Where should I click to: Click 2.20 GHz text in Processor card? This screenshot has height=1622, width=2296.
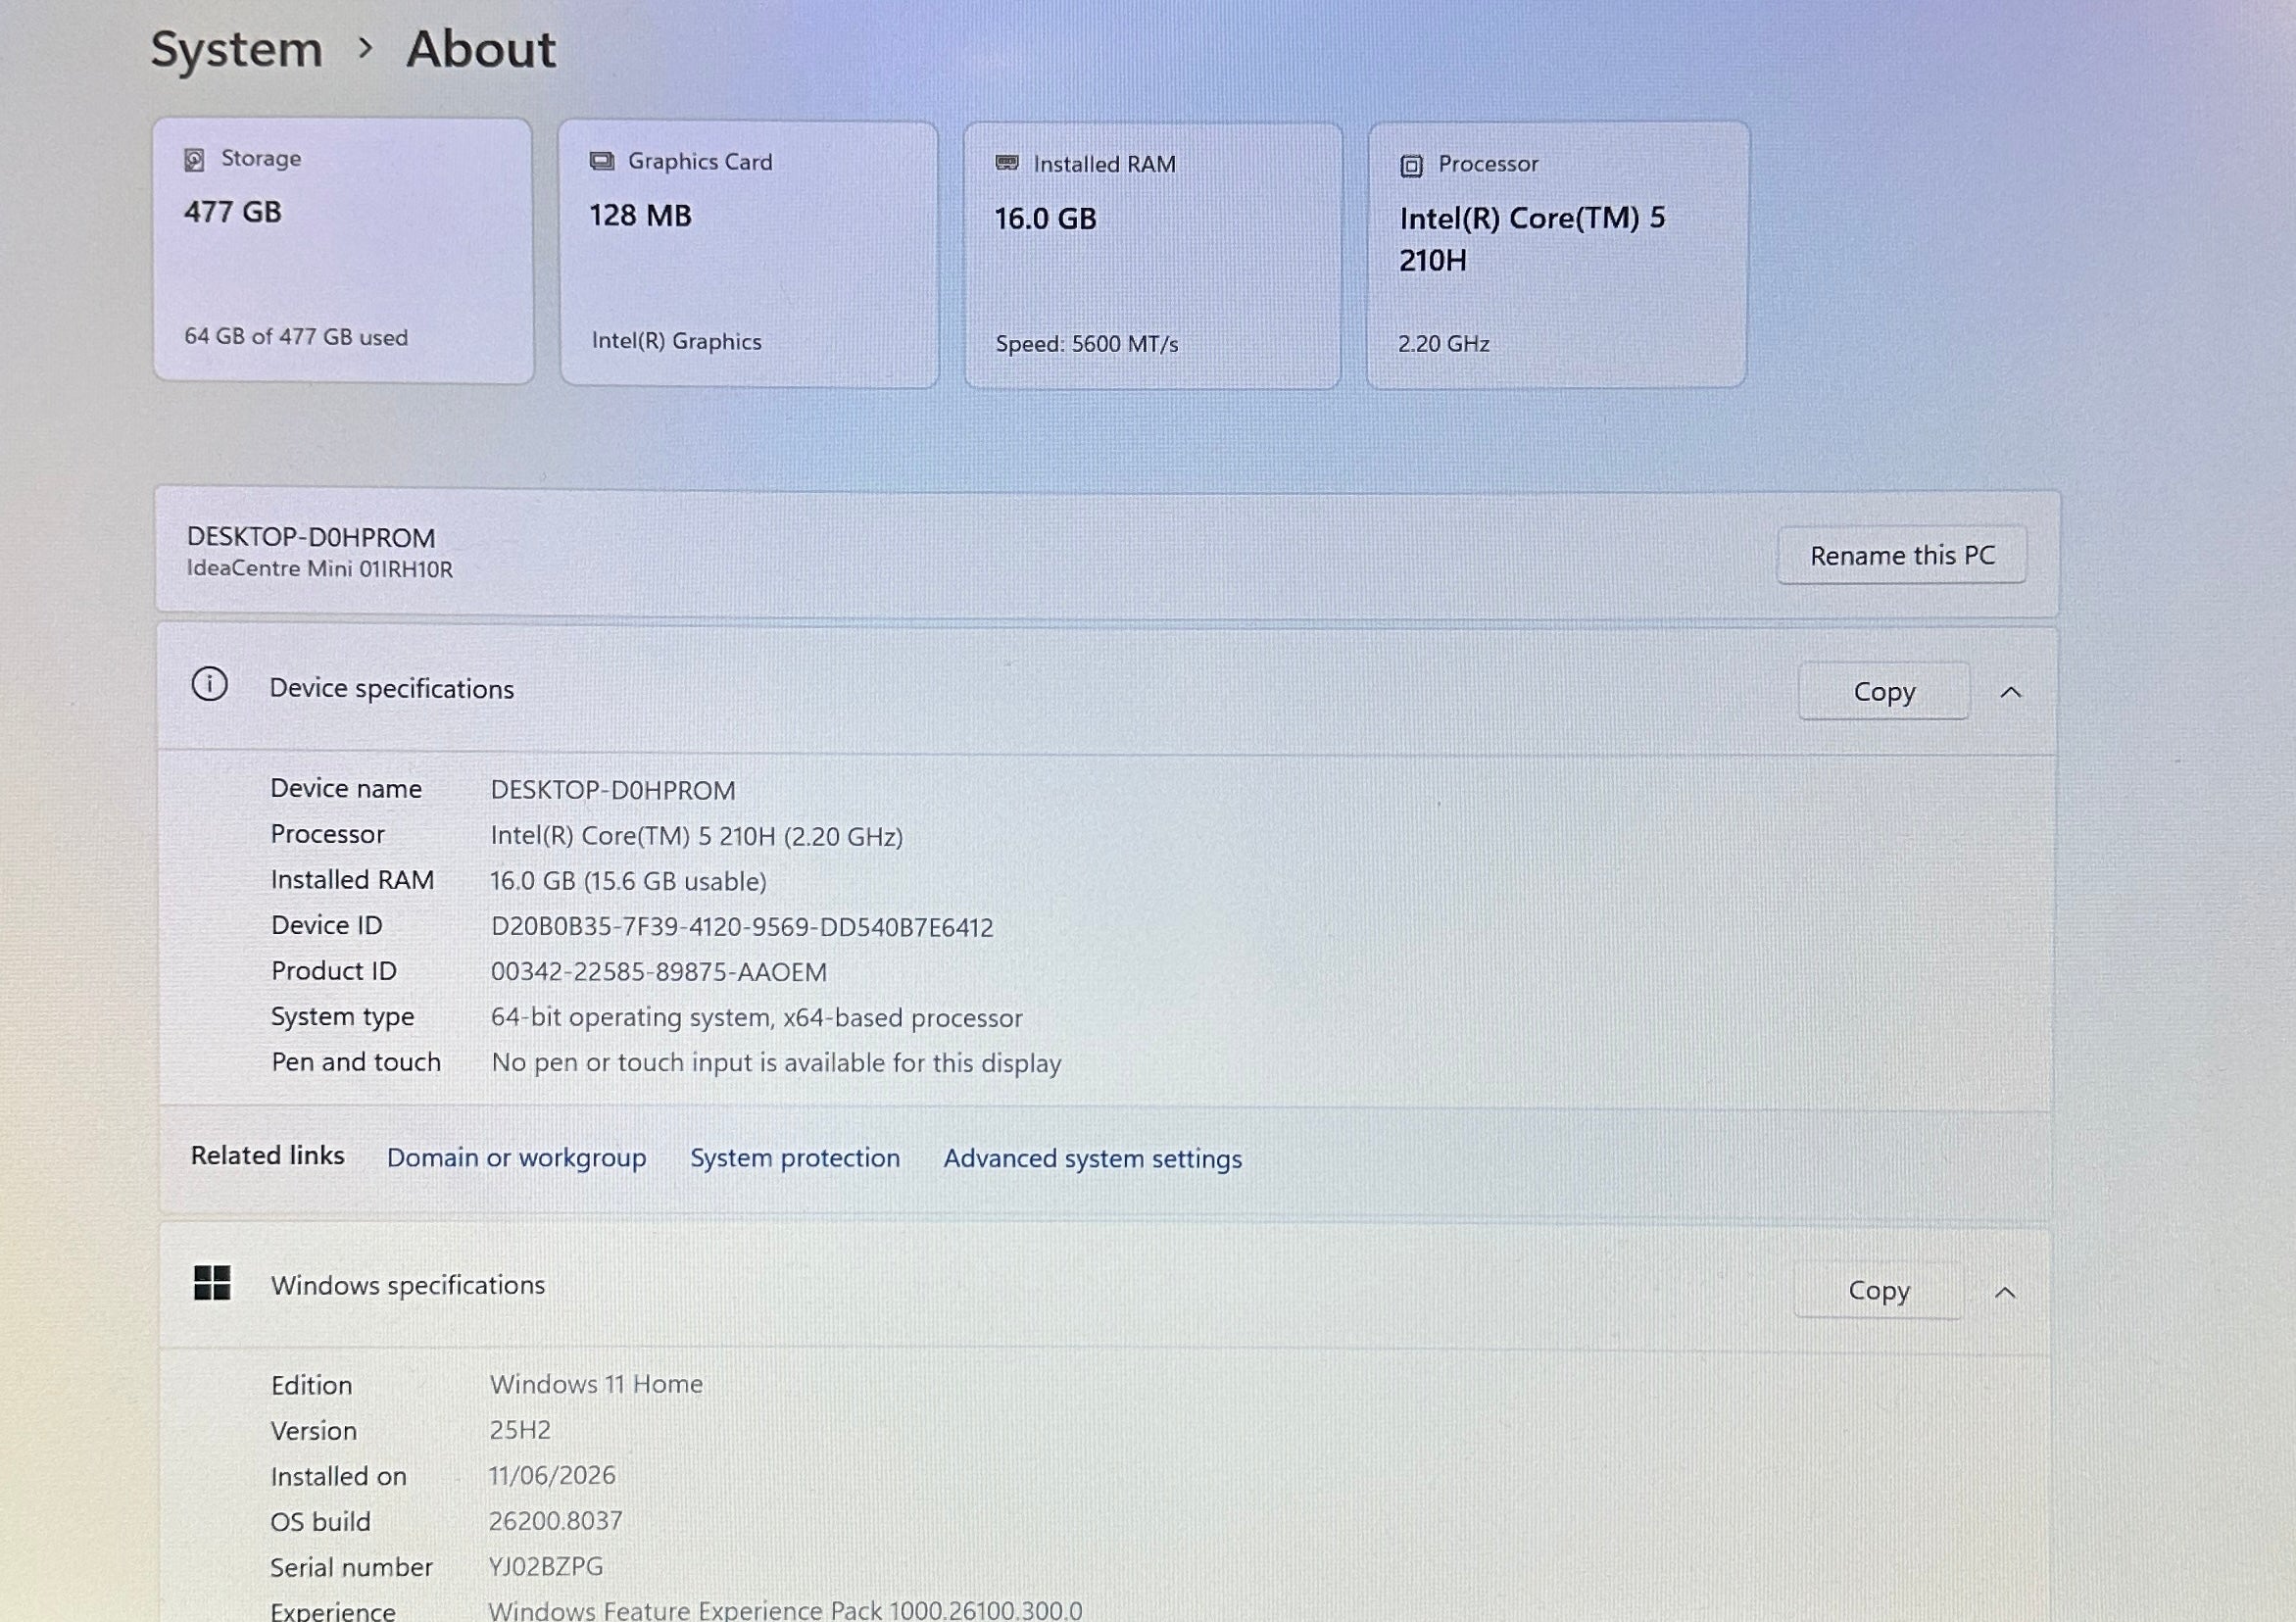click(x=1444, y=344)
